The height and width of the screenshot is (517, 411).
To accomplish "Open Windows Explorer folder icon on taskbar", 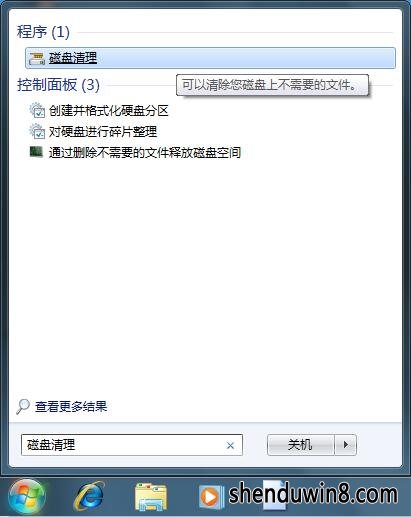I will [151, 497].
